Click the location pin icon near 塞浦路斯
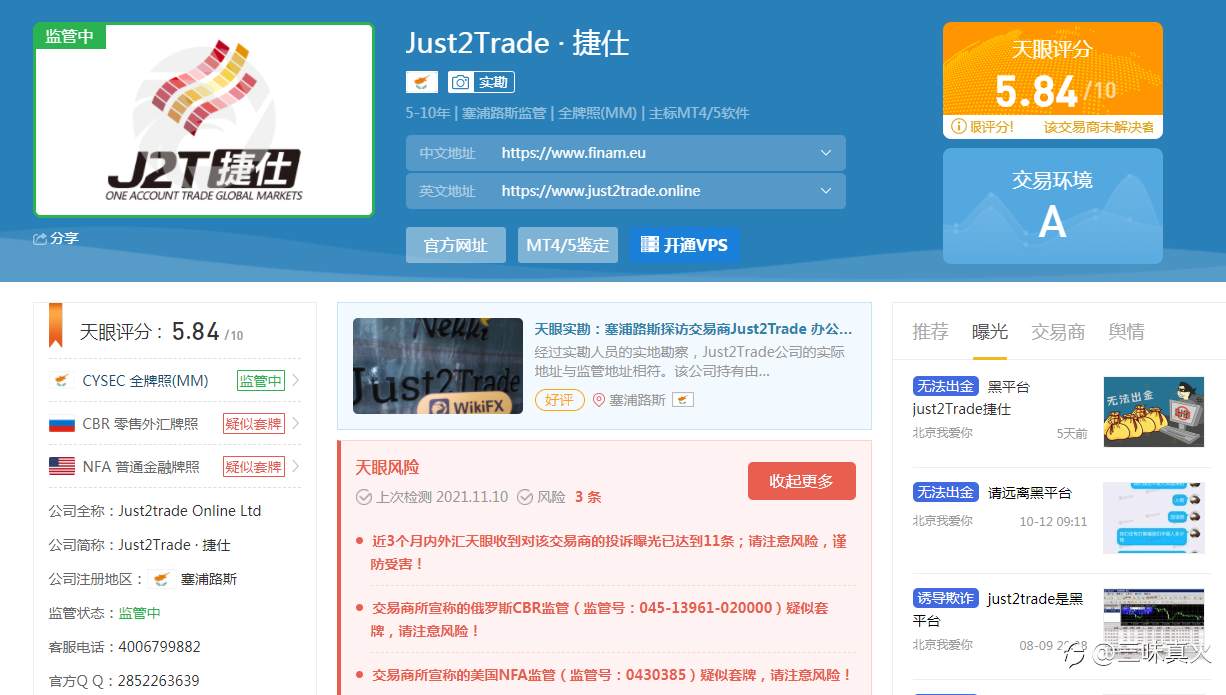This screenshot has height=695, width=1226. pos(599,400)
